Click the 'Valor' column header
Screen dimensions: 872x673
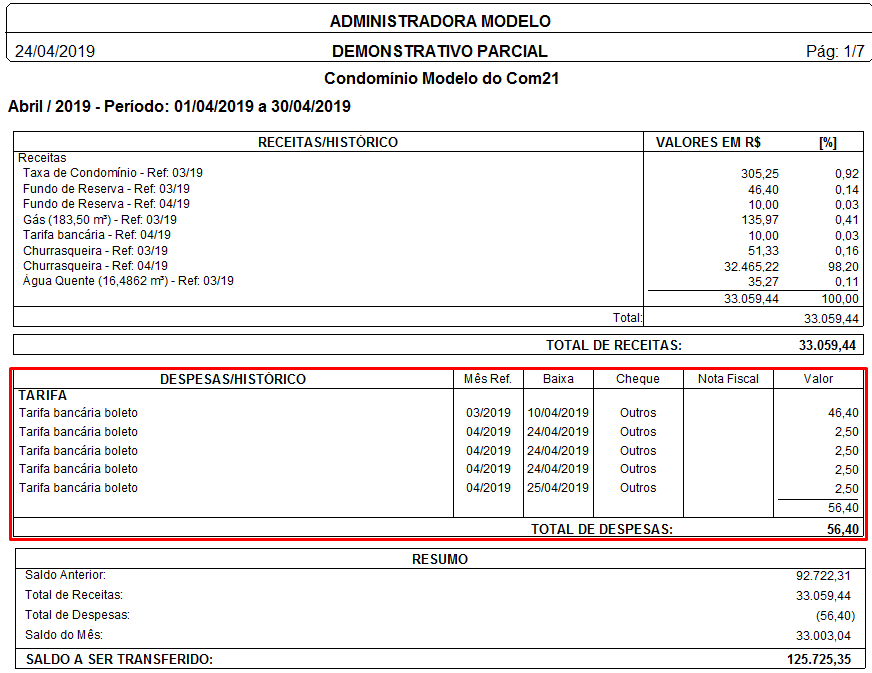click(x=818, y=379)
